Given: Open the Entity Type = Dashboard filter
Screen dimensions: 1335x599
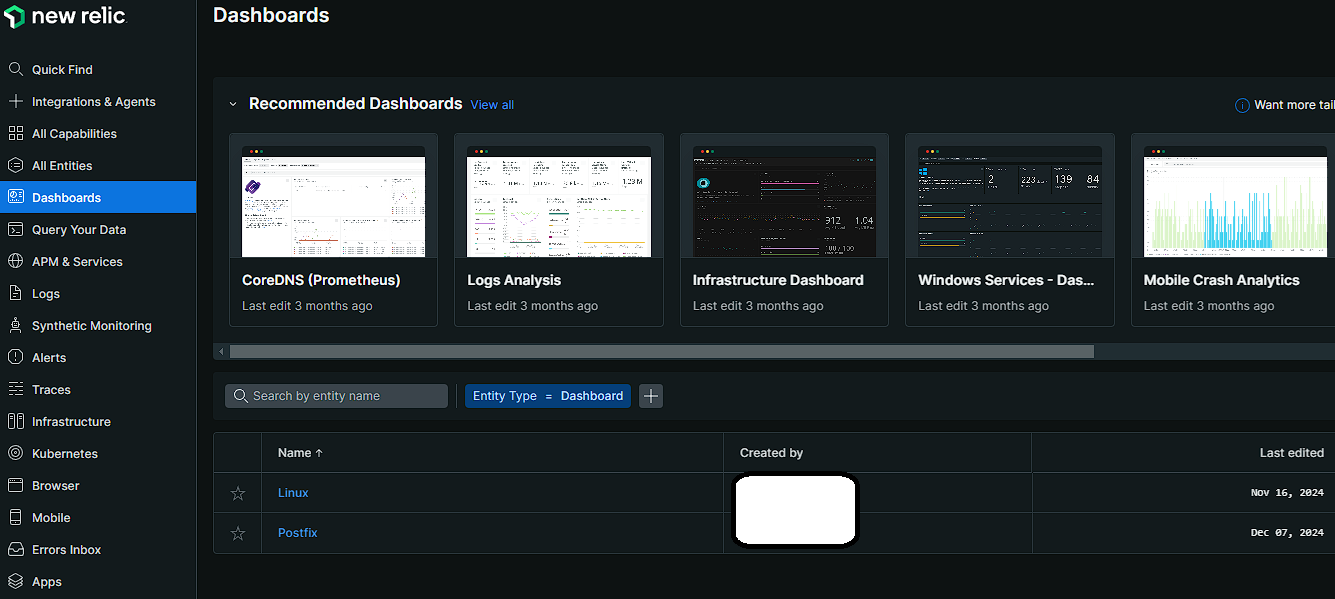Looking at the screenshot, I should click(x=548, y=396).
